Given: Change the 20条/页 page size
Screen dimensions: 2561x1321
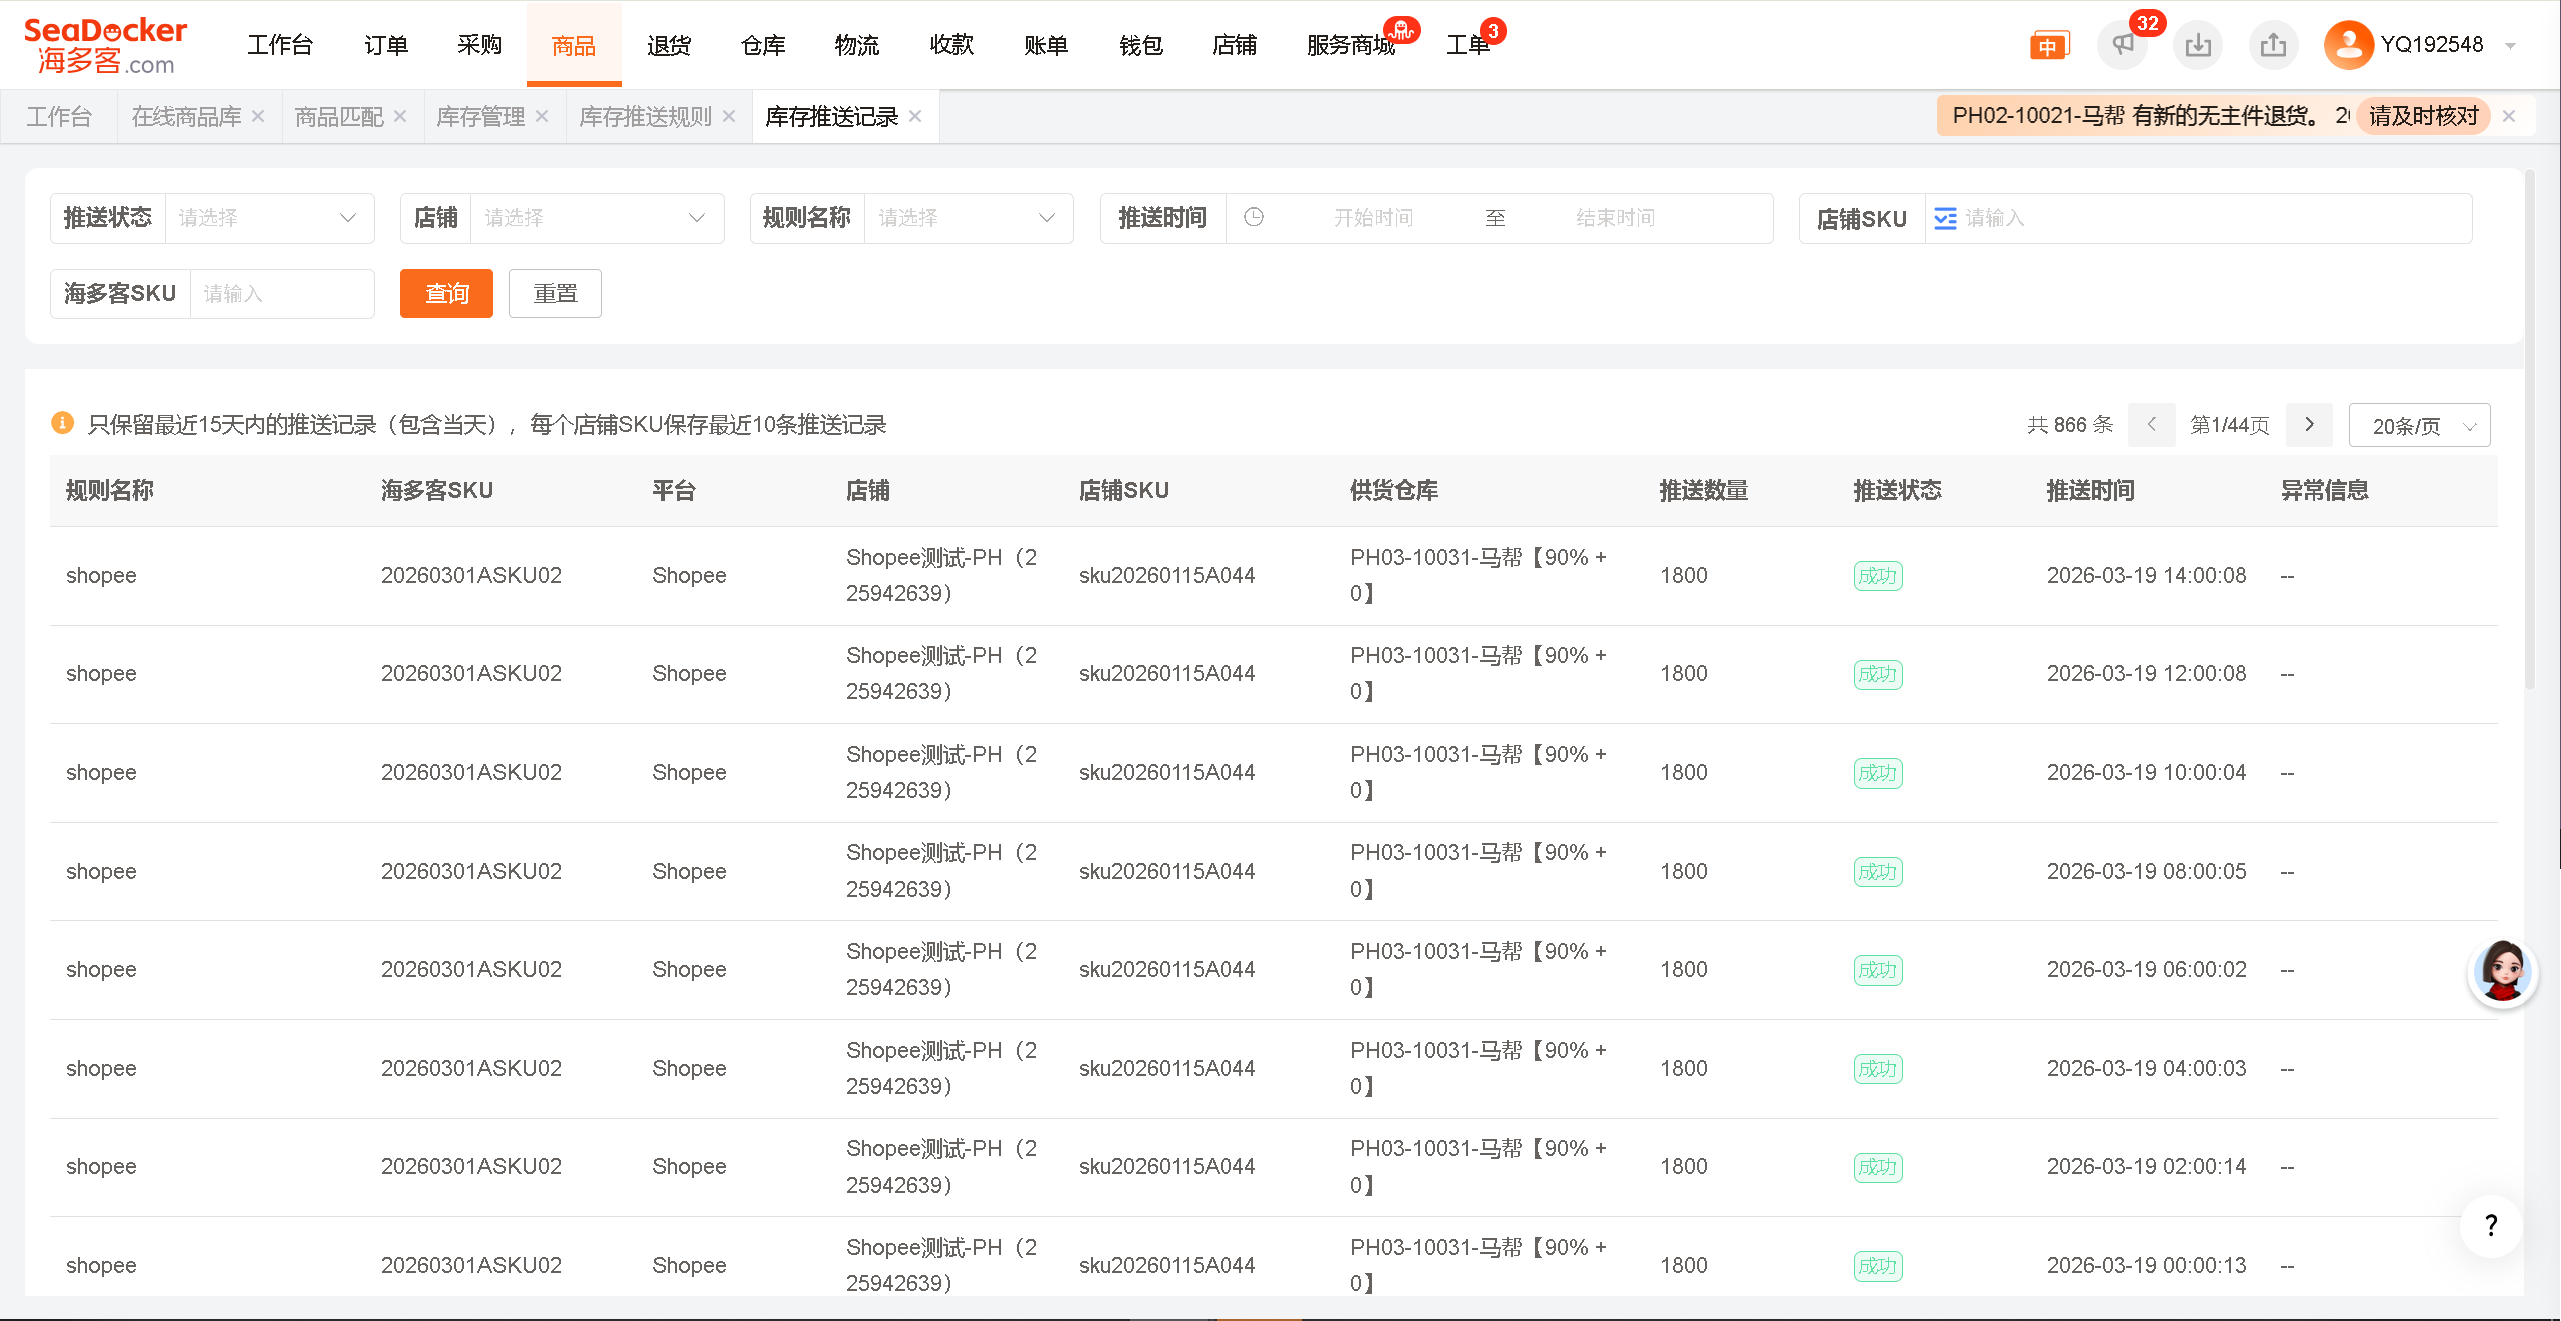Looking at the screenshot, I should [x=2419, y=426].
